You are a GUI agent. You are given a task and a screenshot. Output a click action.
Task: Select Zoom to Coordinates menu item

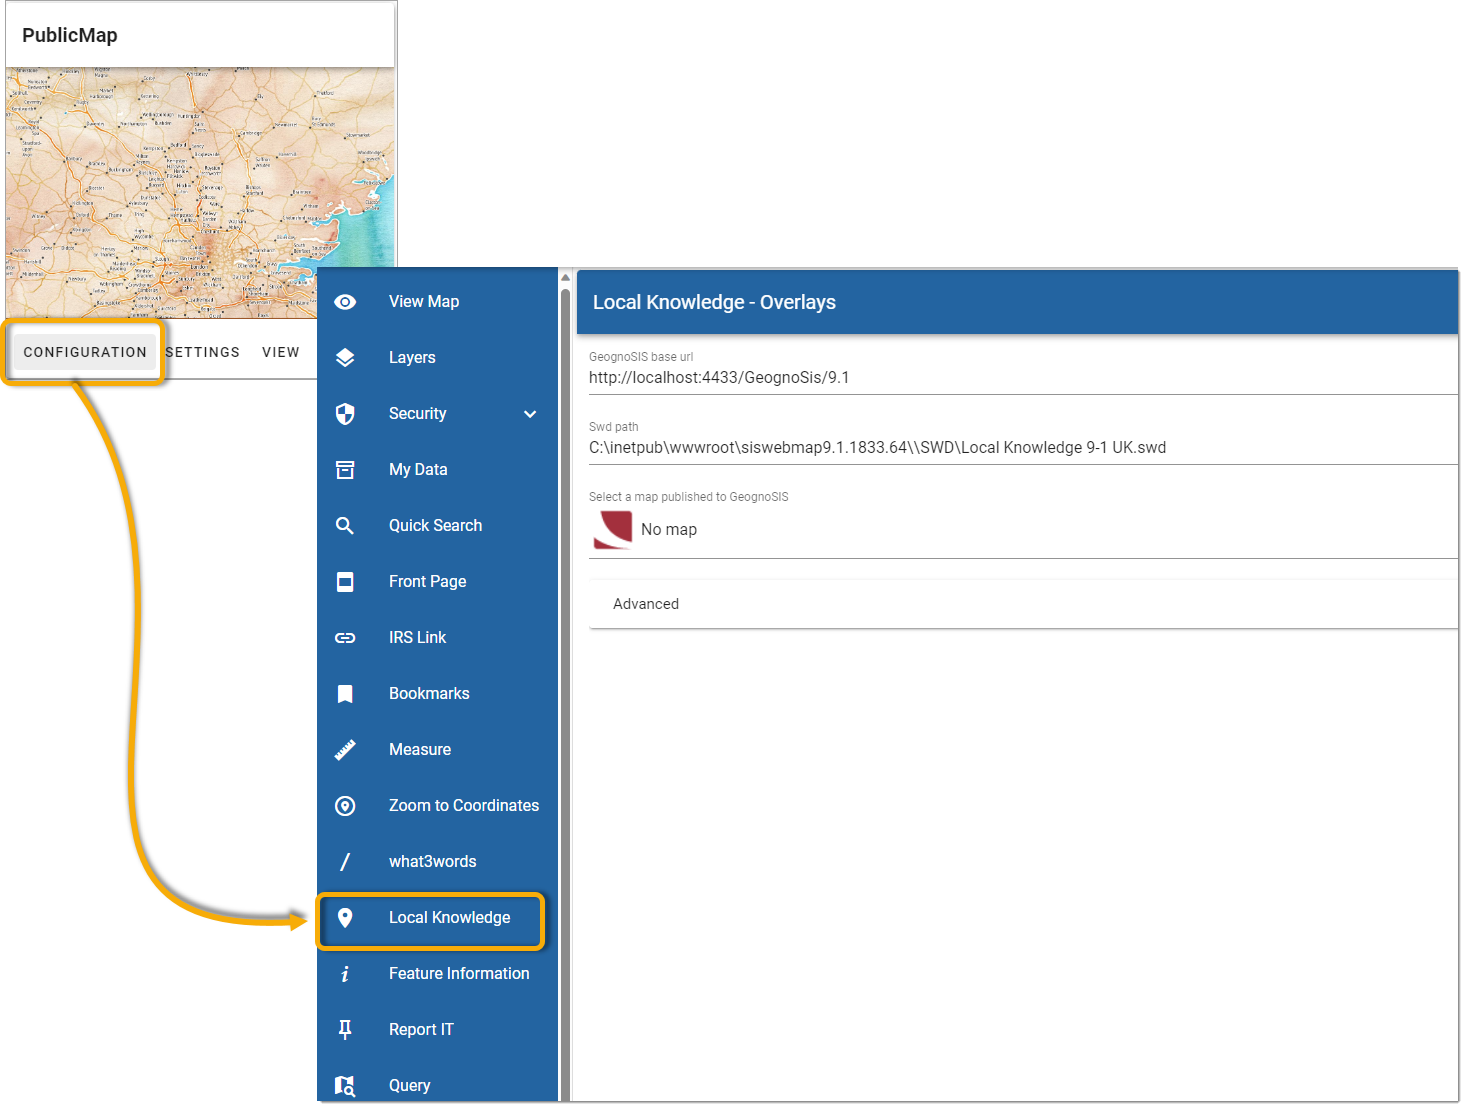click(x=463, y=806)
